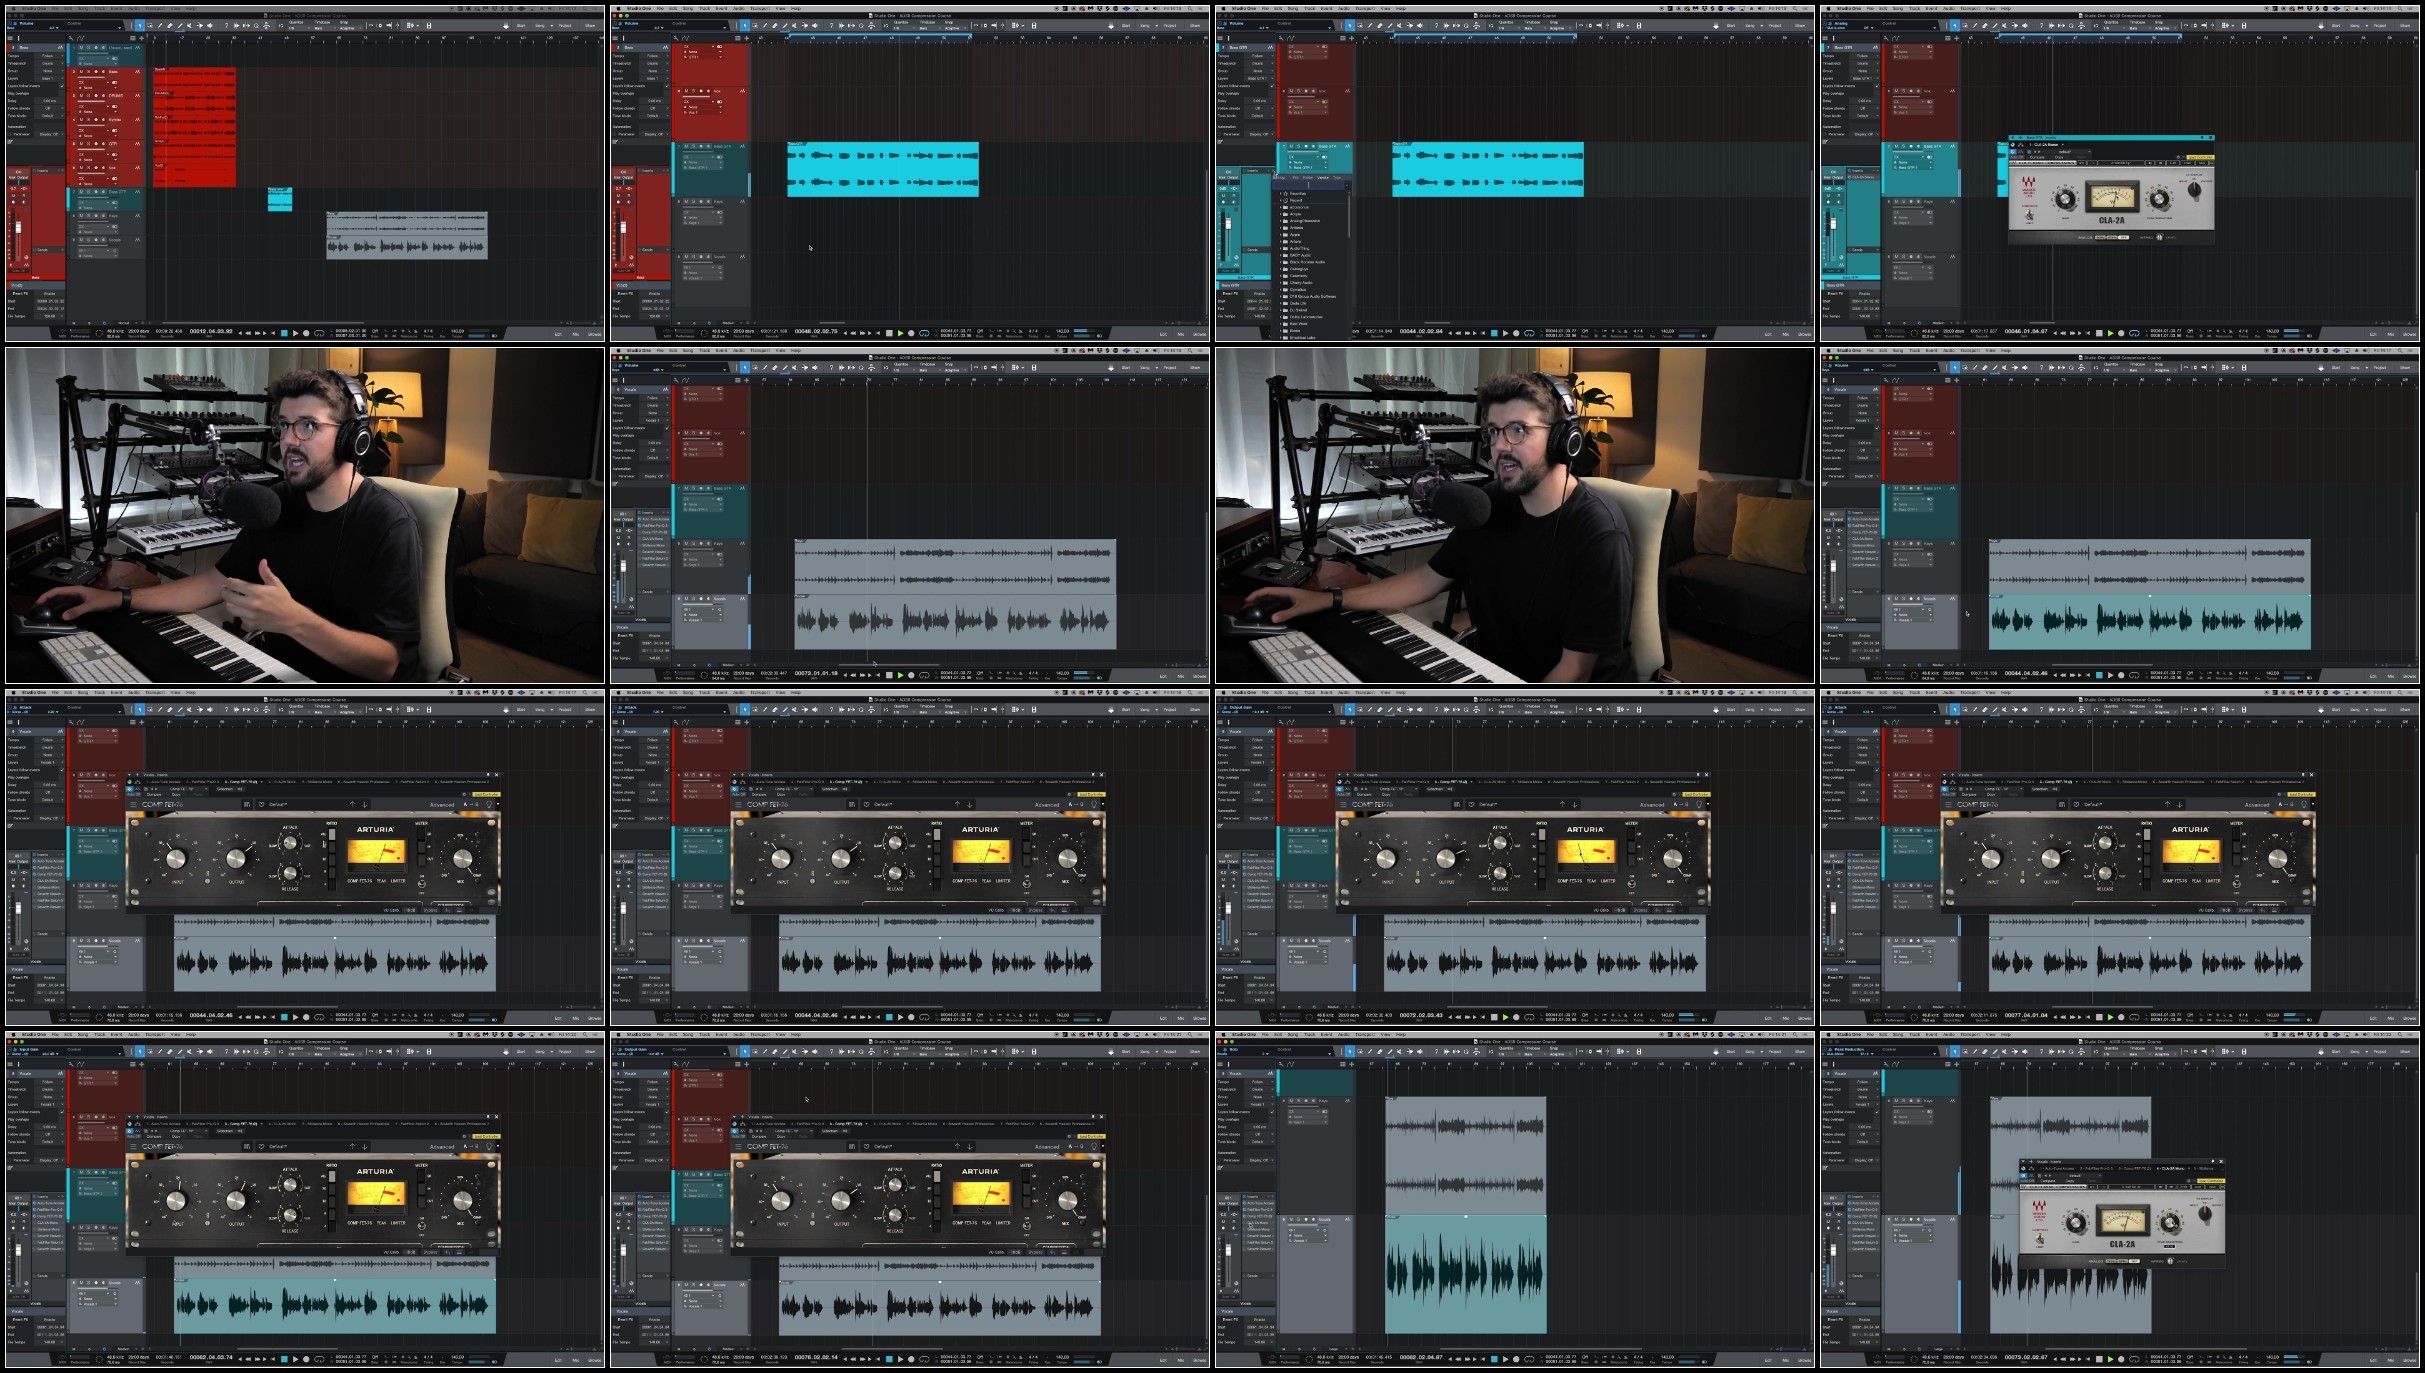Open Tempo Follow dropdown in red-clips frame inspector
Viewport: 2425px width, 1373px height.
click(49, 56)
